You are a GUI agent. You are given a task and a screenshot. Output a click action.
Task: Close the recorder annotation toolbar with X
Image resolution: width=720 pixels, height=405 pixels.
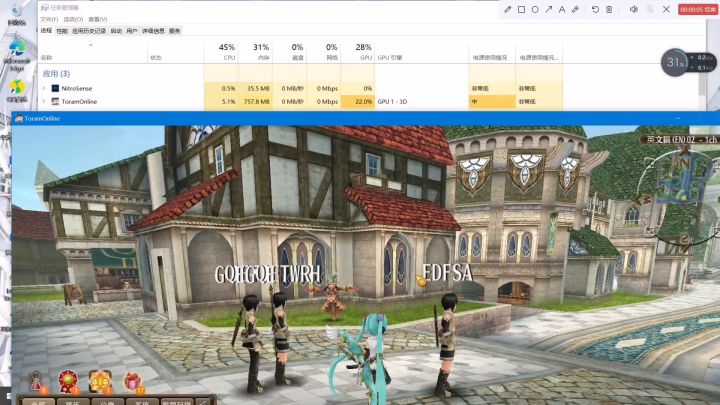point(666,9)
